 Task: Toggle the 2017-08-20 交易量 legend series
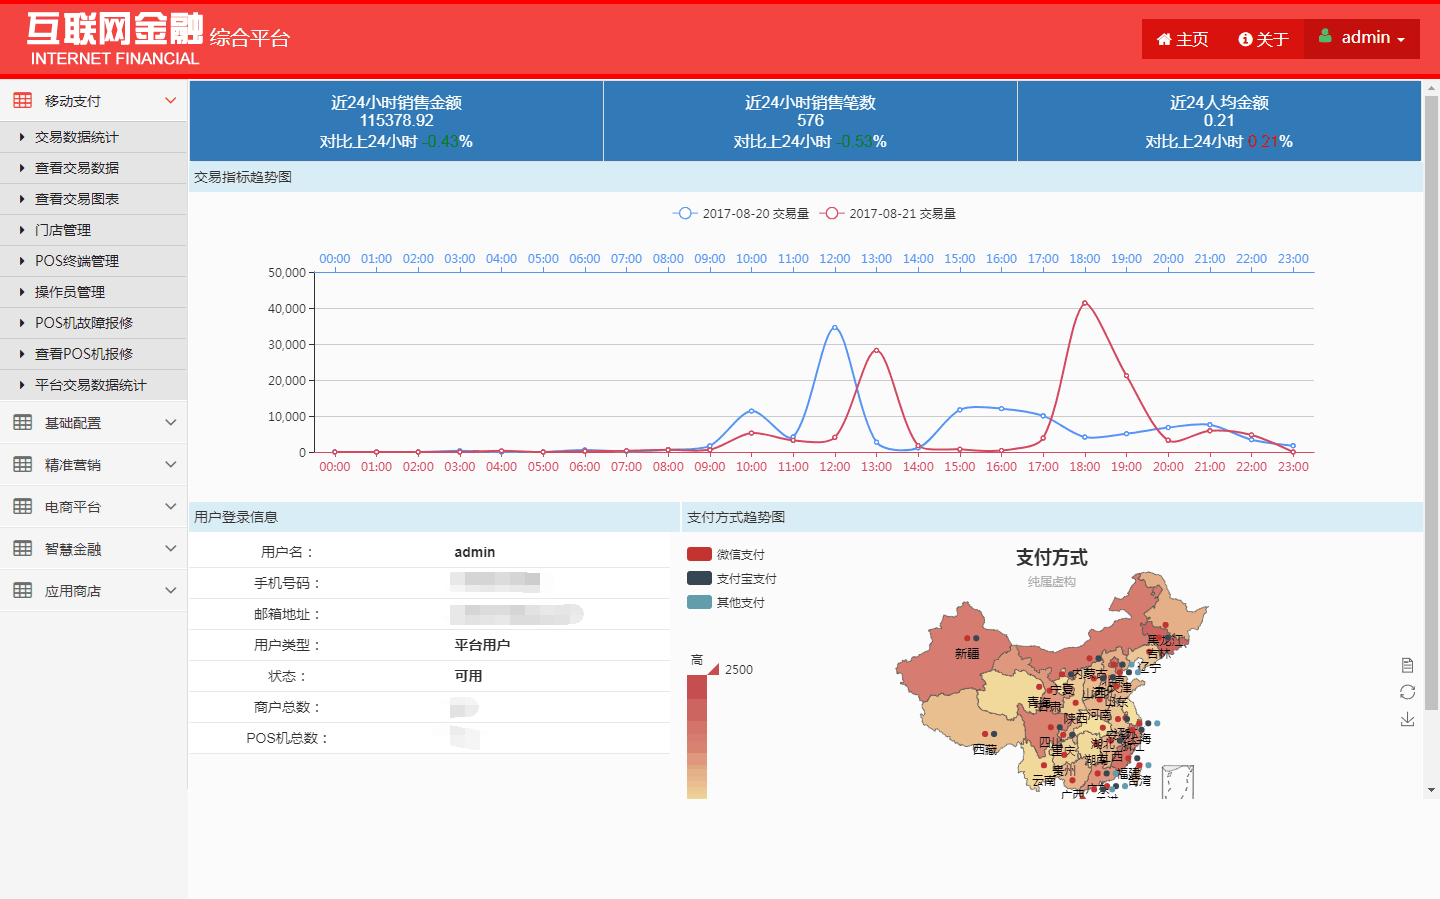pos(741,214)
